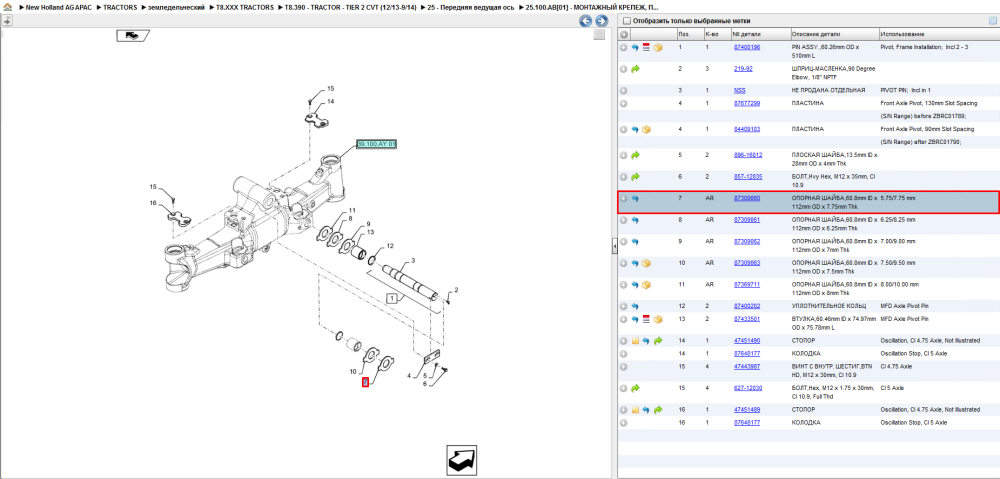The image size is (1000, 479).
Task: Click the green arrow icon in the 219-92 row
Action: point(635,69)
